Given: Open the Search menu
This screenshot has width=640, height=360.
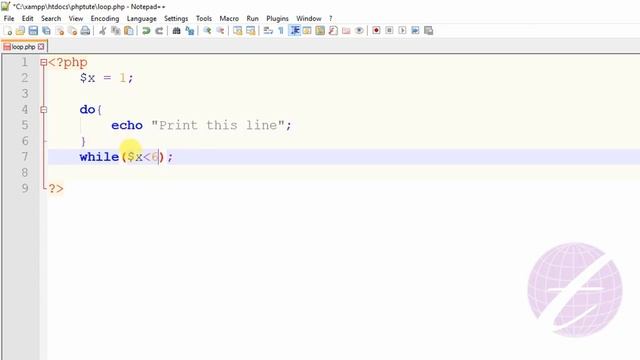Looking at the screenshot, I should coord(51,18).
